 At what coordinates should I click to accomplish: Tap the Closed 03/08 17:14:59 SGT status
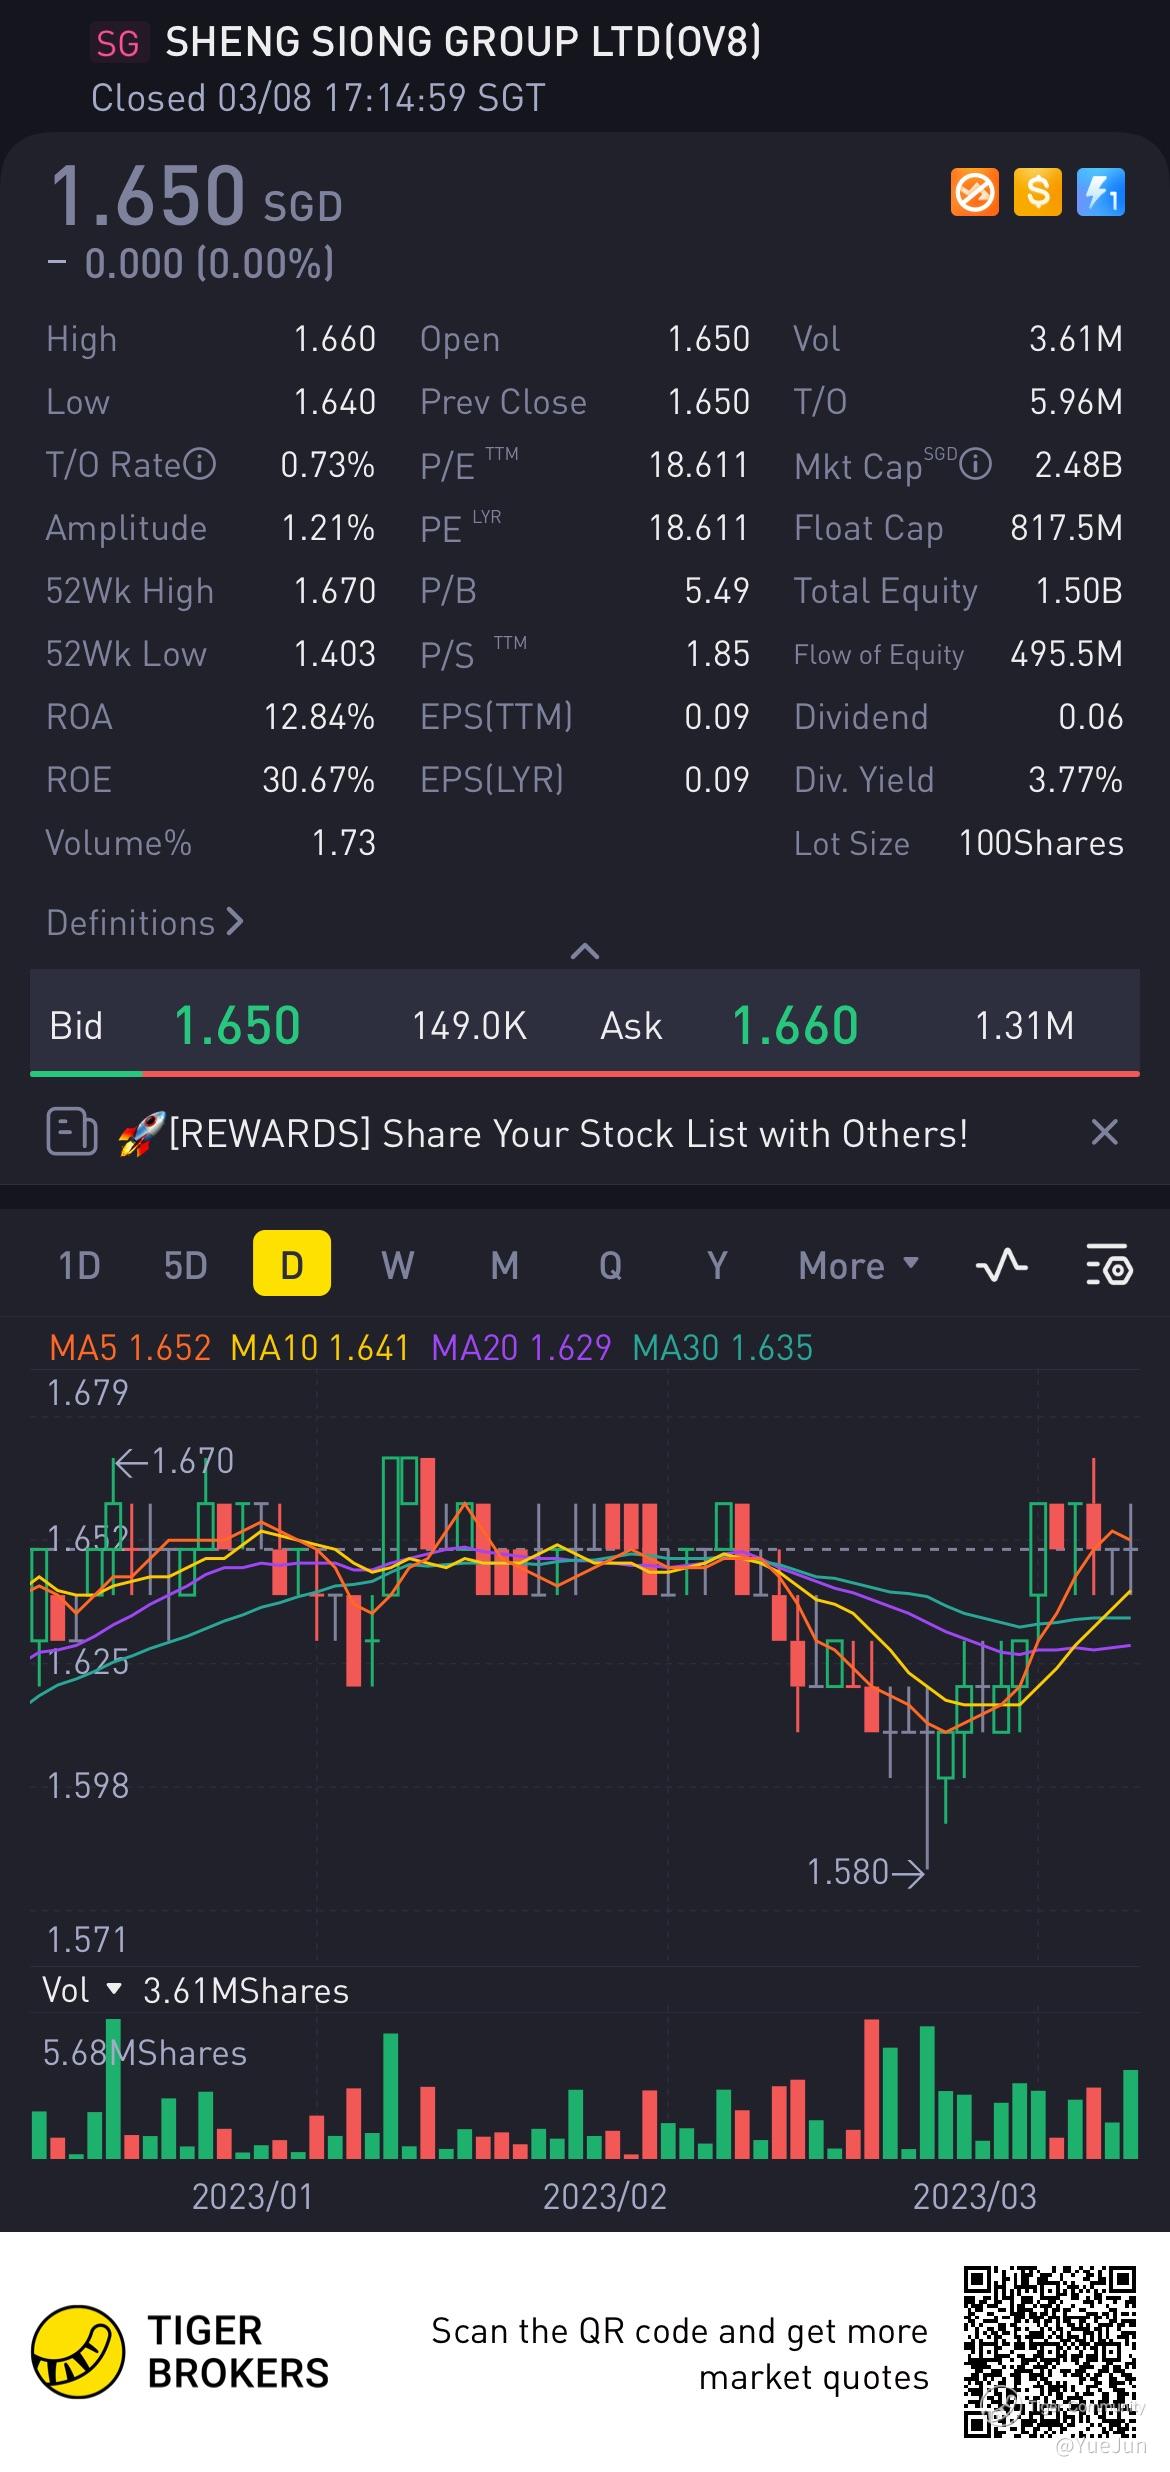click(x=318, y=98)
